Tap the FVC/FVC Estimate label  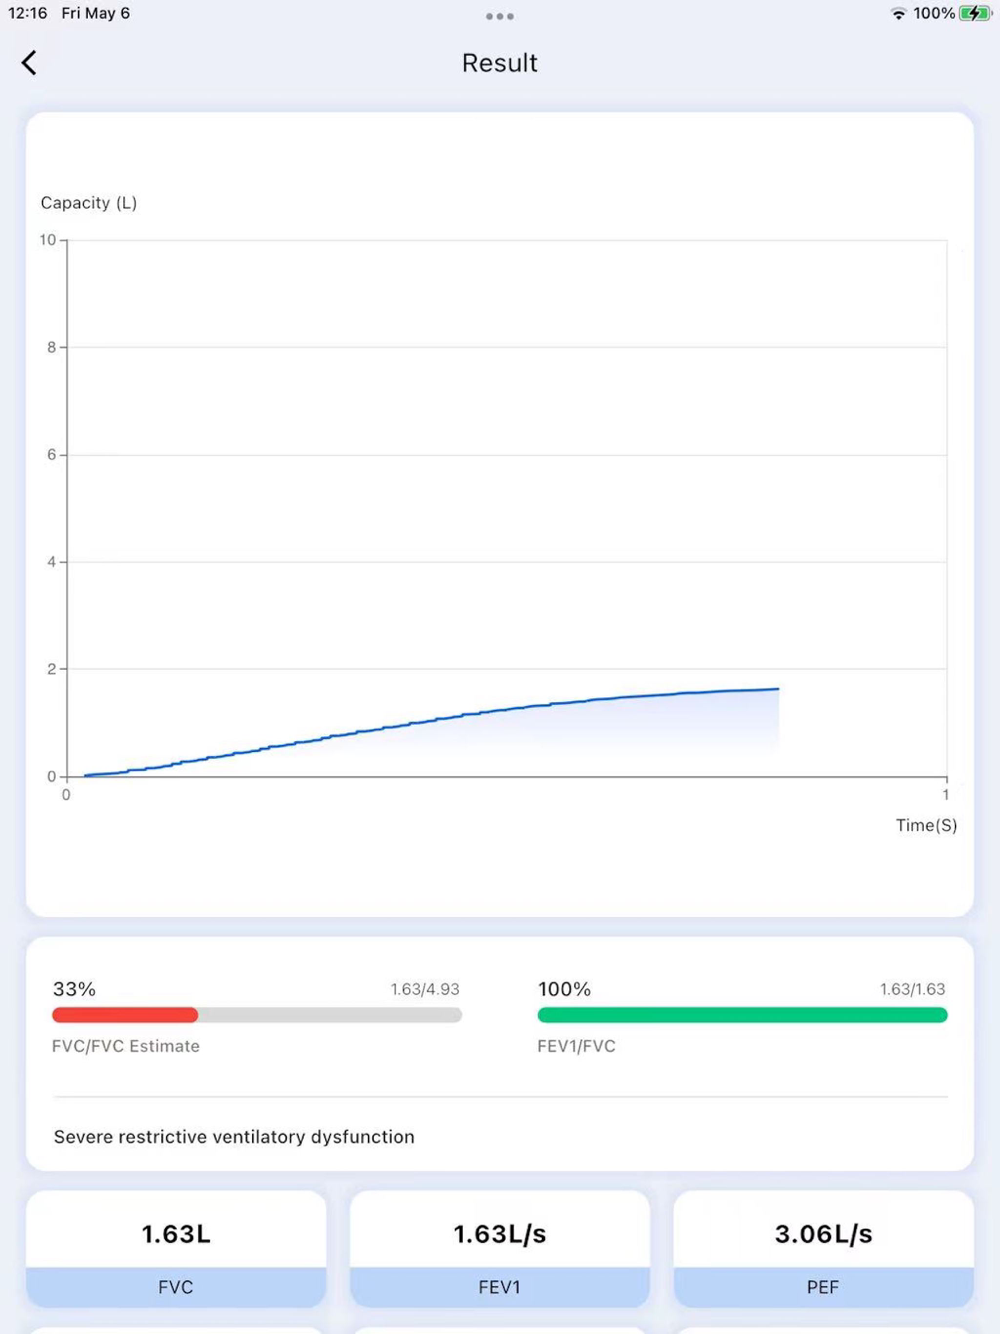[x=126, y=1046]
